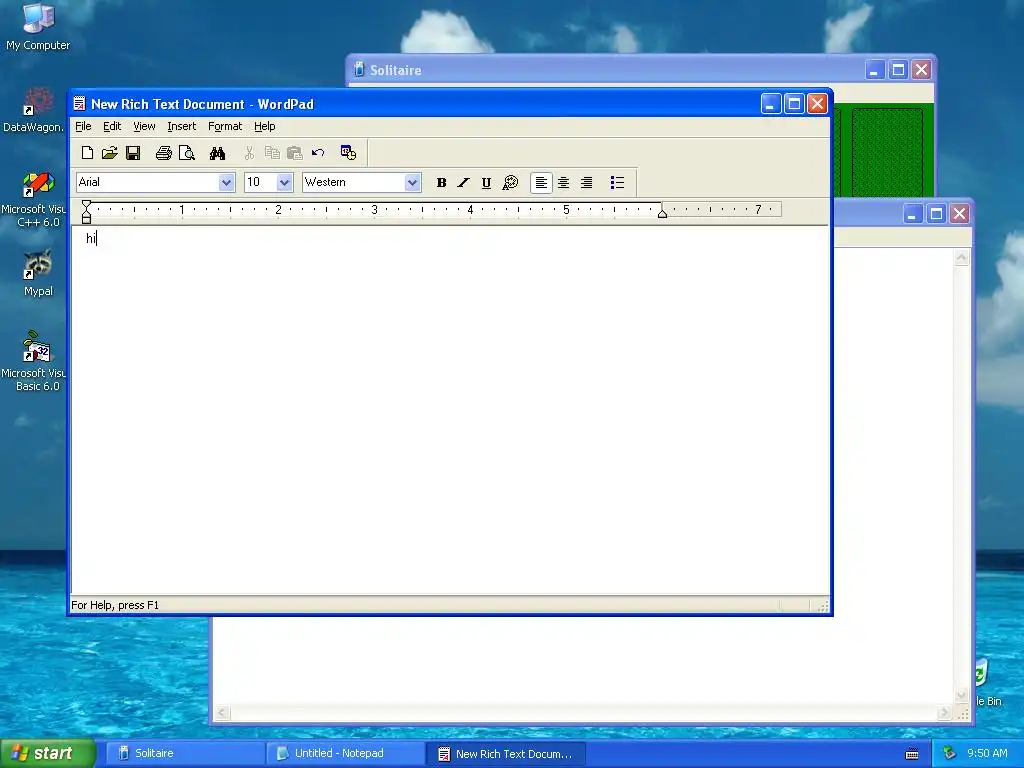Image resolution: width=1024 pixels, height=768 pixels.
Task: Minimize the Notepad window behind WordPad
Action: [913, 214]
